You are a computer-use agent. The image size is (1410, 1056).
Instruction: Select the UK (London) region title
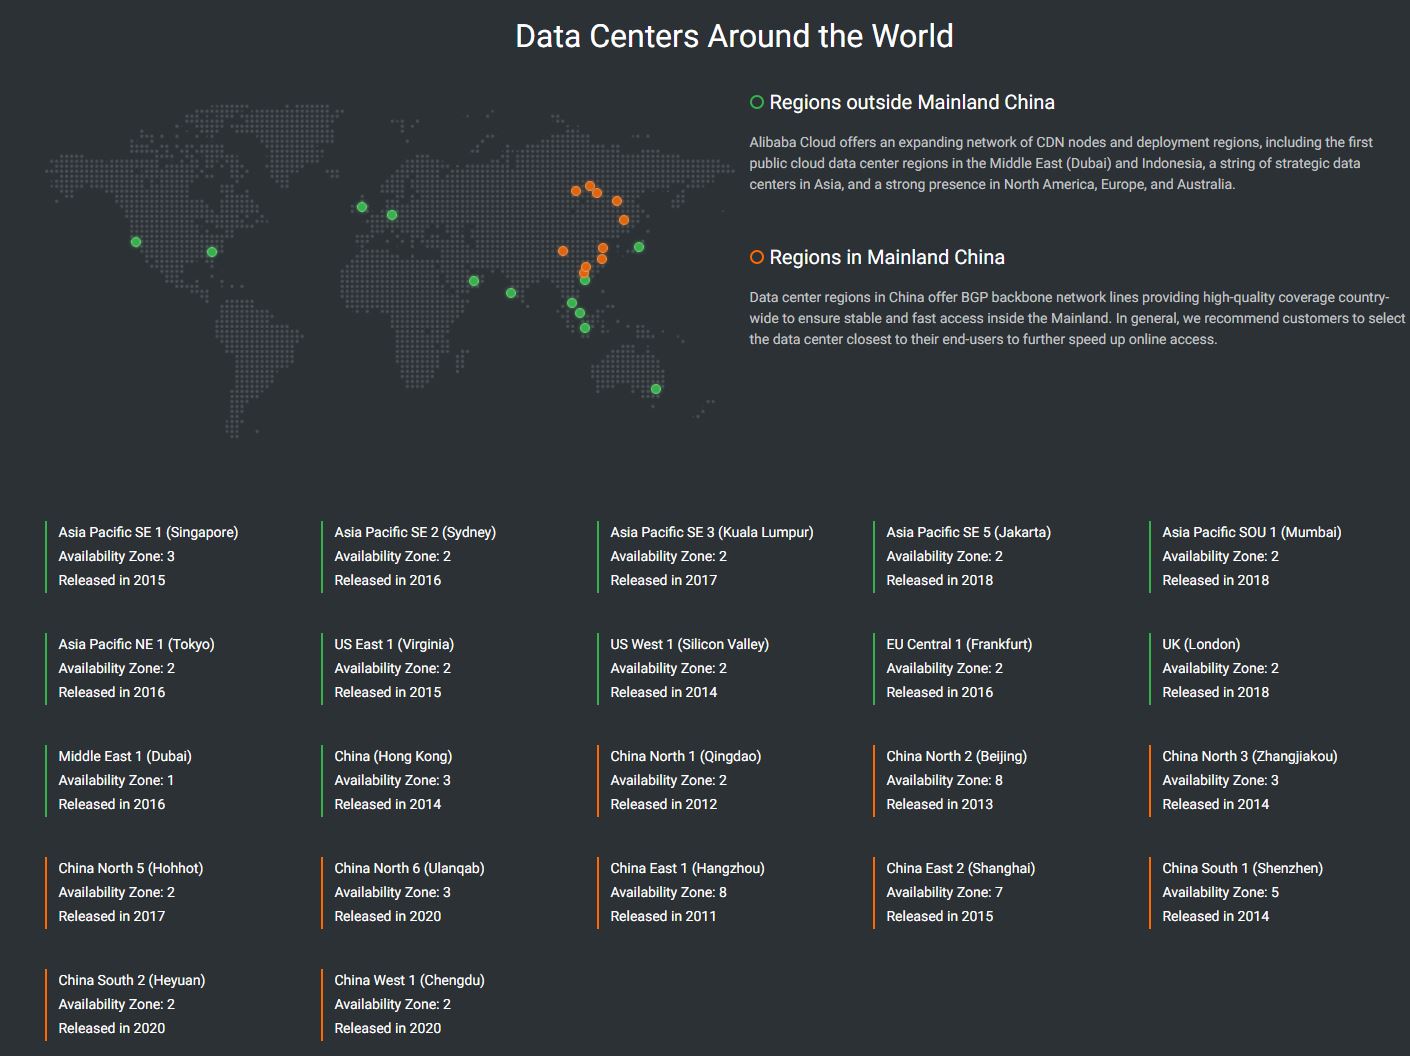coord(1201,644)
